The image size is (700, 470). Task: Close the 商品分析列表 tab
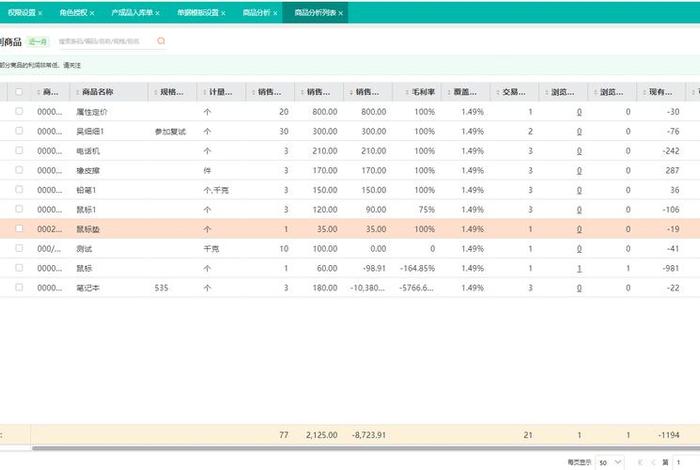(x=341, y=13)
